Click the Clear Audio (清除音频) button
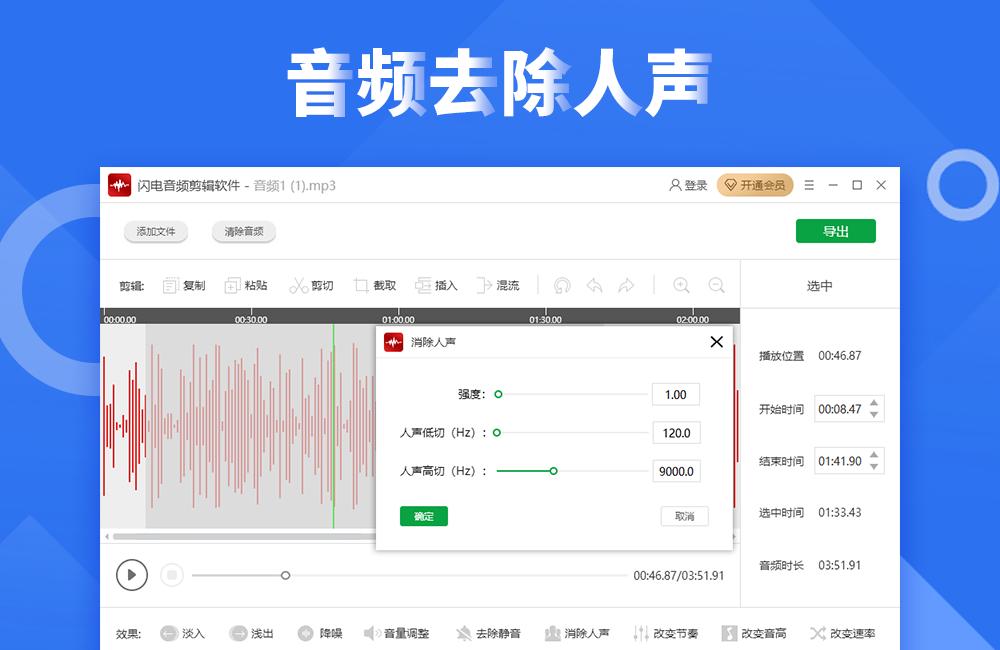Viewport: 1000px width, 650px height. pos(244,232)
